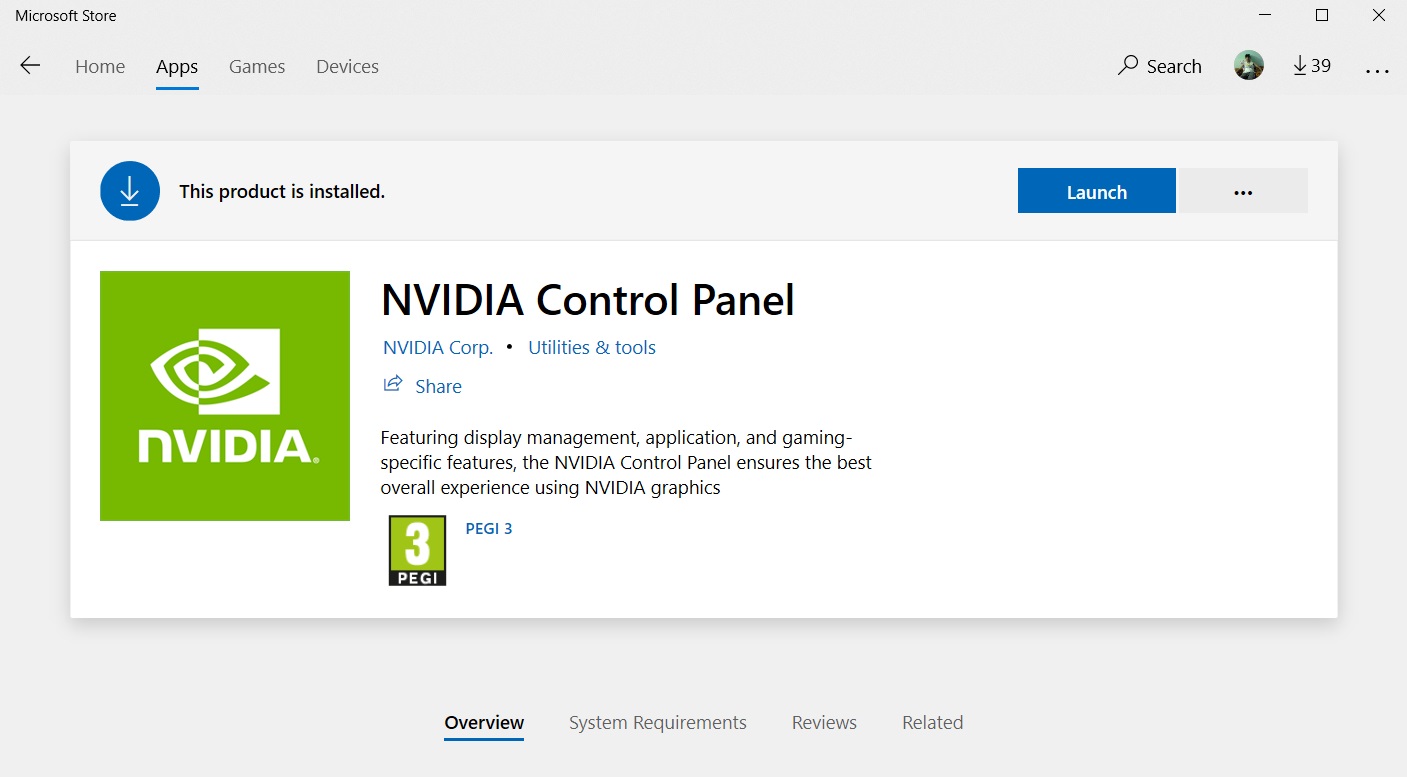1407x777 pixels.
Task: Select the Apps tab
Action: [x=177, y=67]
